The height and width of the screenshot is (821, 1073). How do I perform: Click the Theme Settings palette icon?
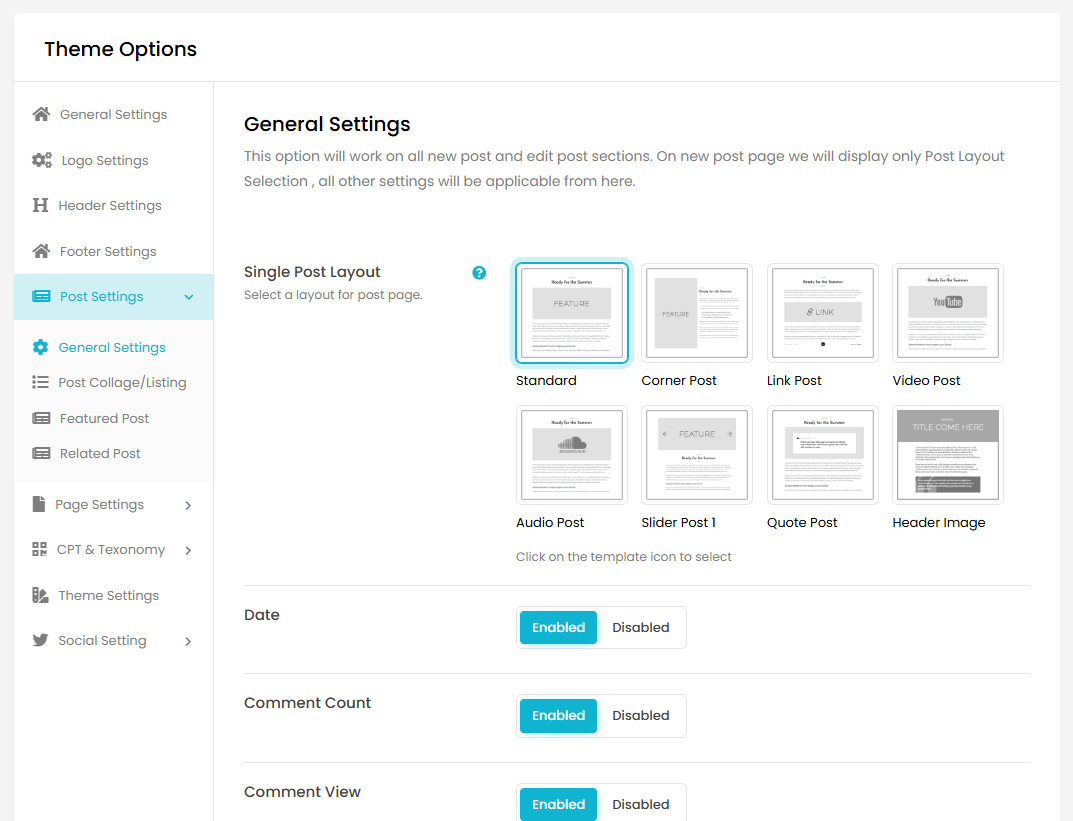coord(41,595)
